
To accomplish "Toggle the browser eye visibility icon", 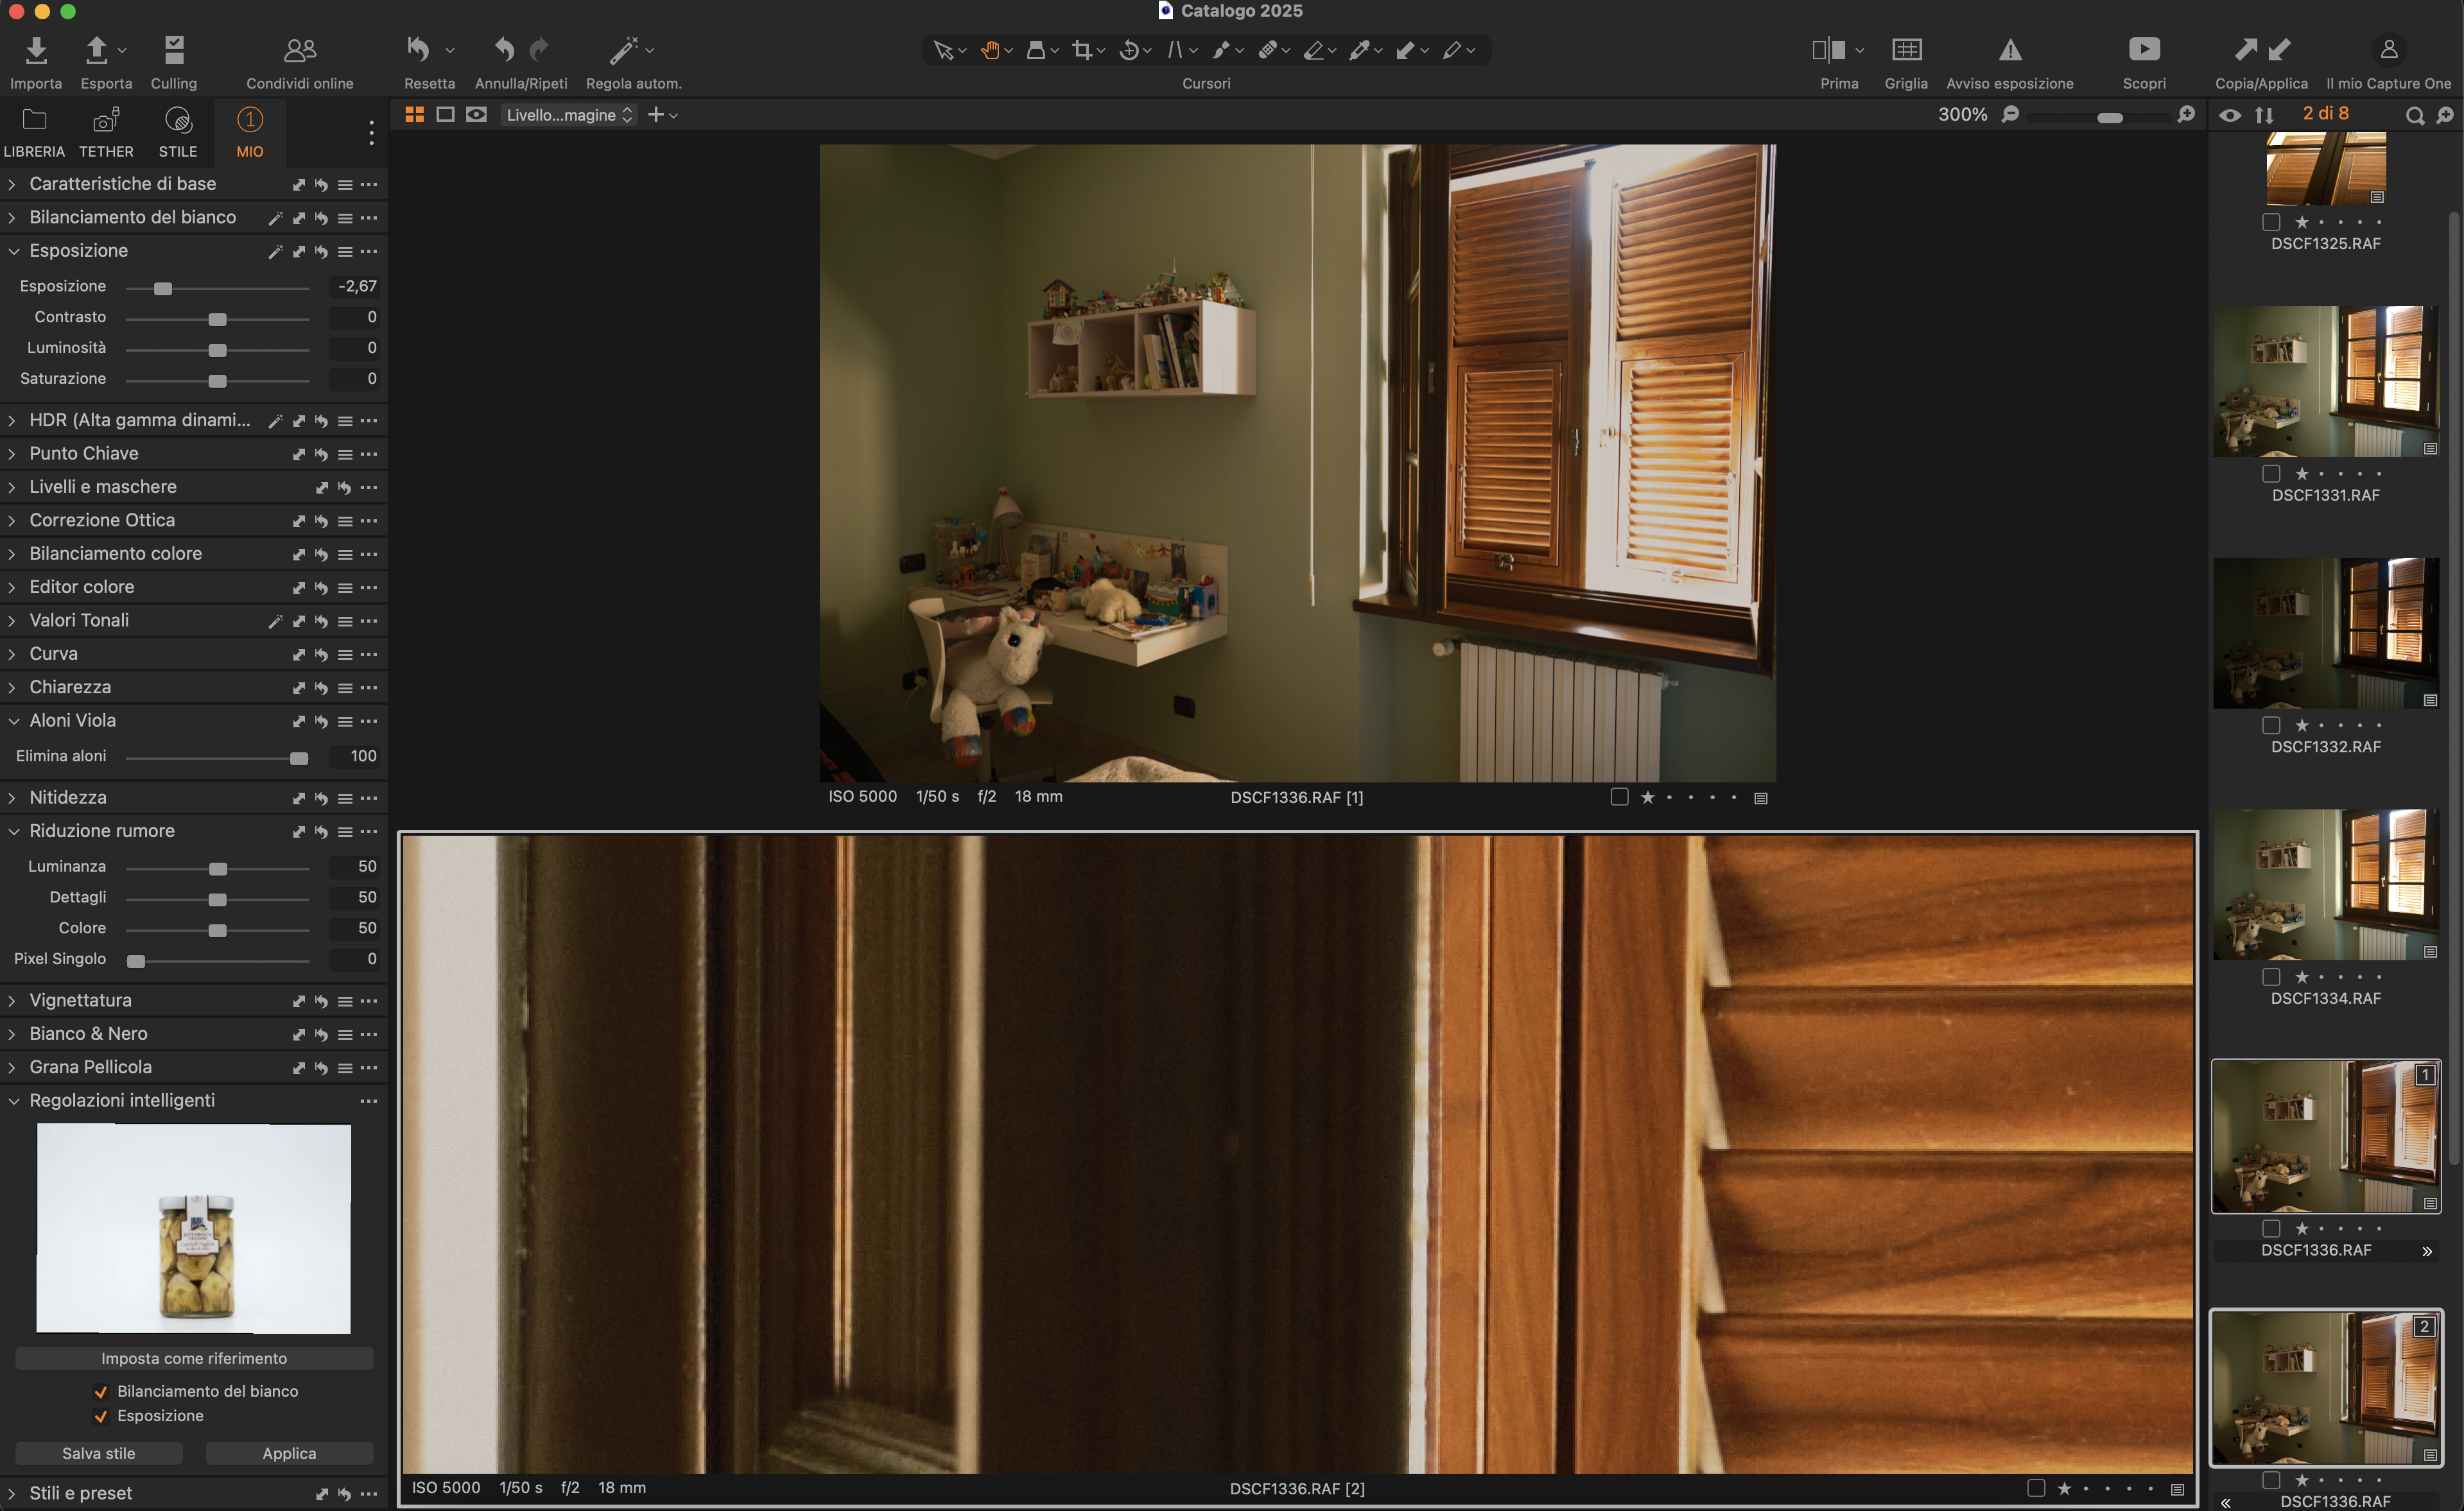I will pyautogui.click(x=2230, y=115).
